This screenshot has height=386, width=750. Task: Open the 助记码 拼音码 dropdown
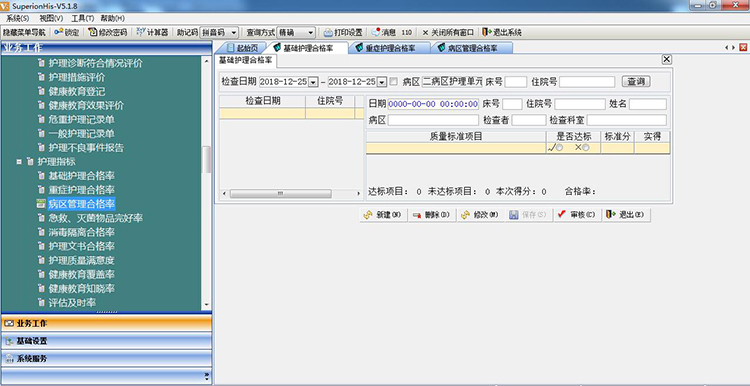click(x=219, y=33)
